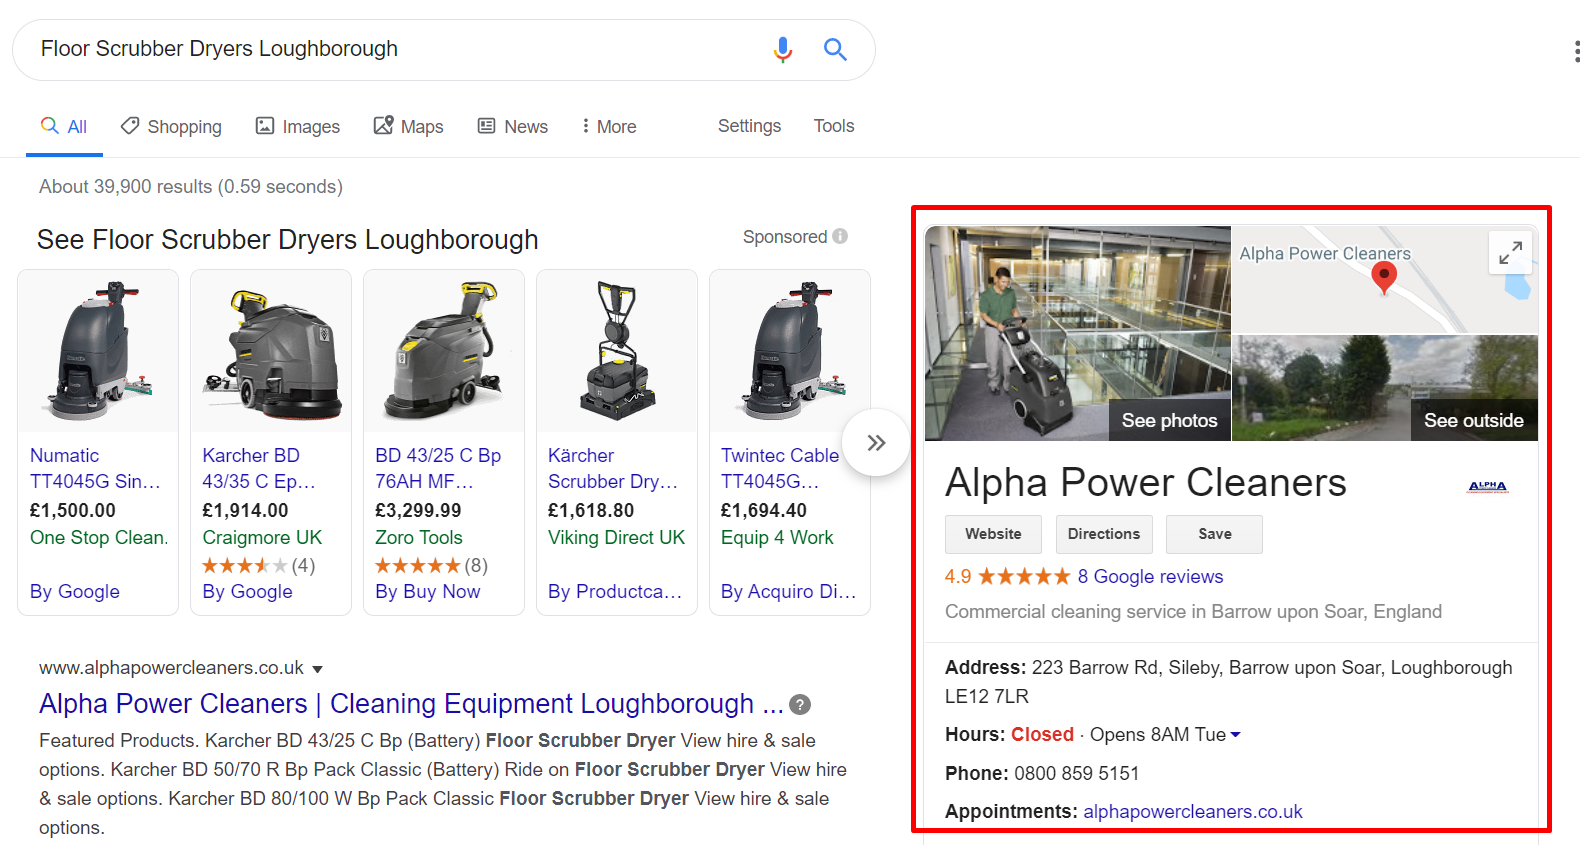Click the Alpha Power Cleaners heading in panel
The width and height of the screenshot is (1580, 845).
[1146, 483]
